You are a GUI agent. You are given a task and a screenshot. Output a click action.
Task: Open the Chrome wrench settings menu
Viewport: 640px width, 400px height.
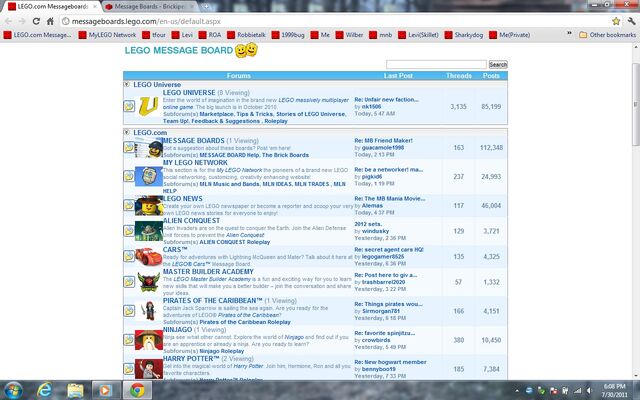[x=631, y=21]
